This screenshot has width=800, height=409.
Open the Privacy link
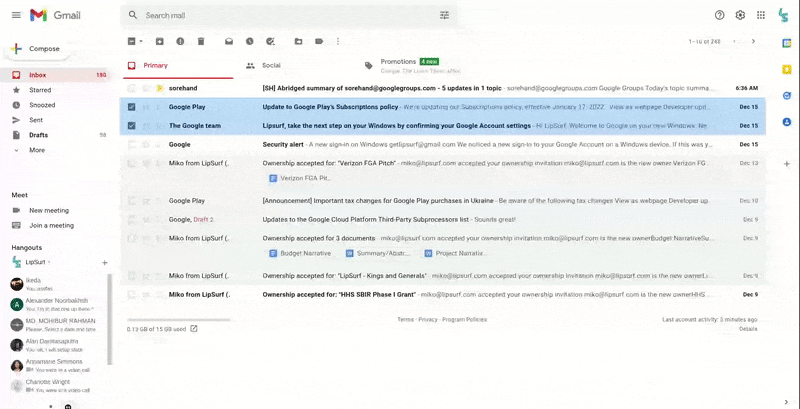pos(428,320)
